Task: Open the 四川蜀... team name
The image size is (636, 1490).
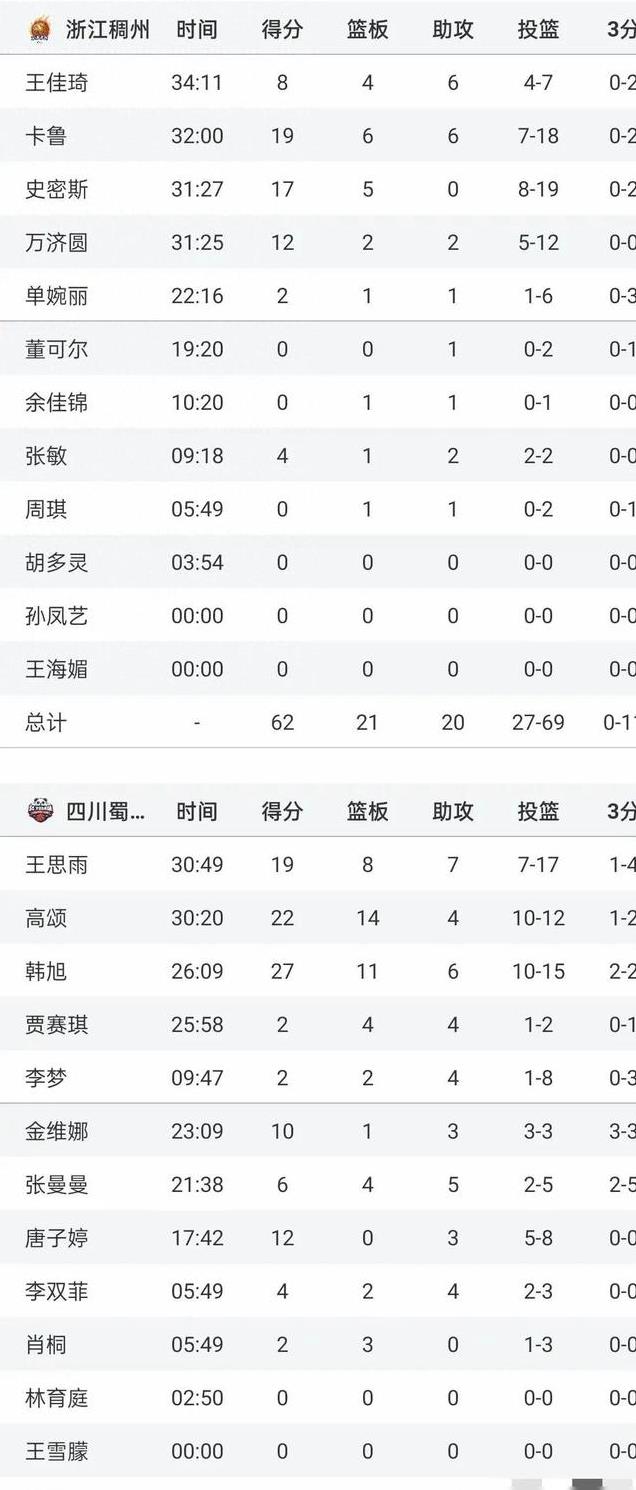Action: tap(106, 811)
